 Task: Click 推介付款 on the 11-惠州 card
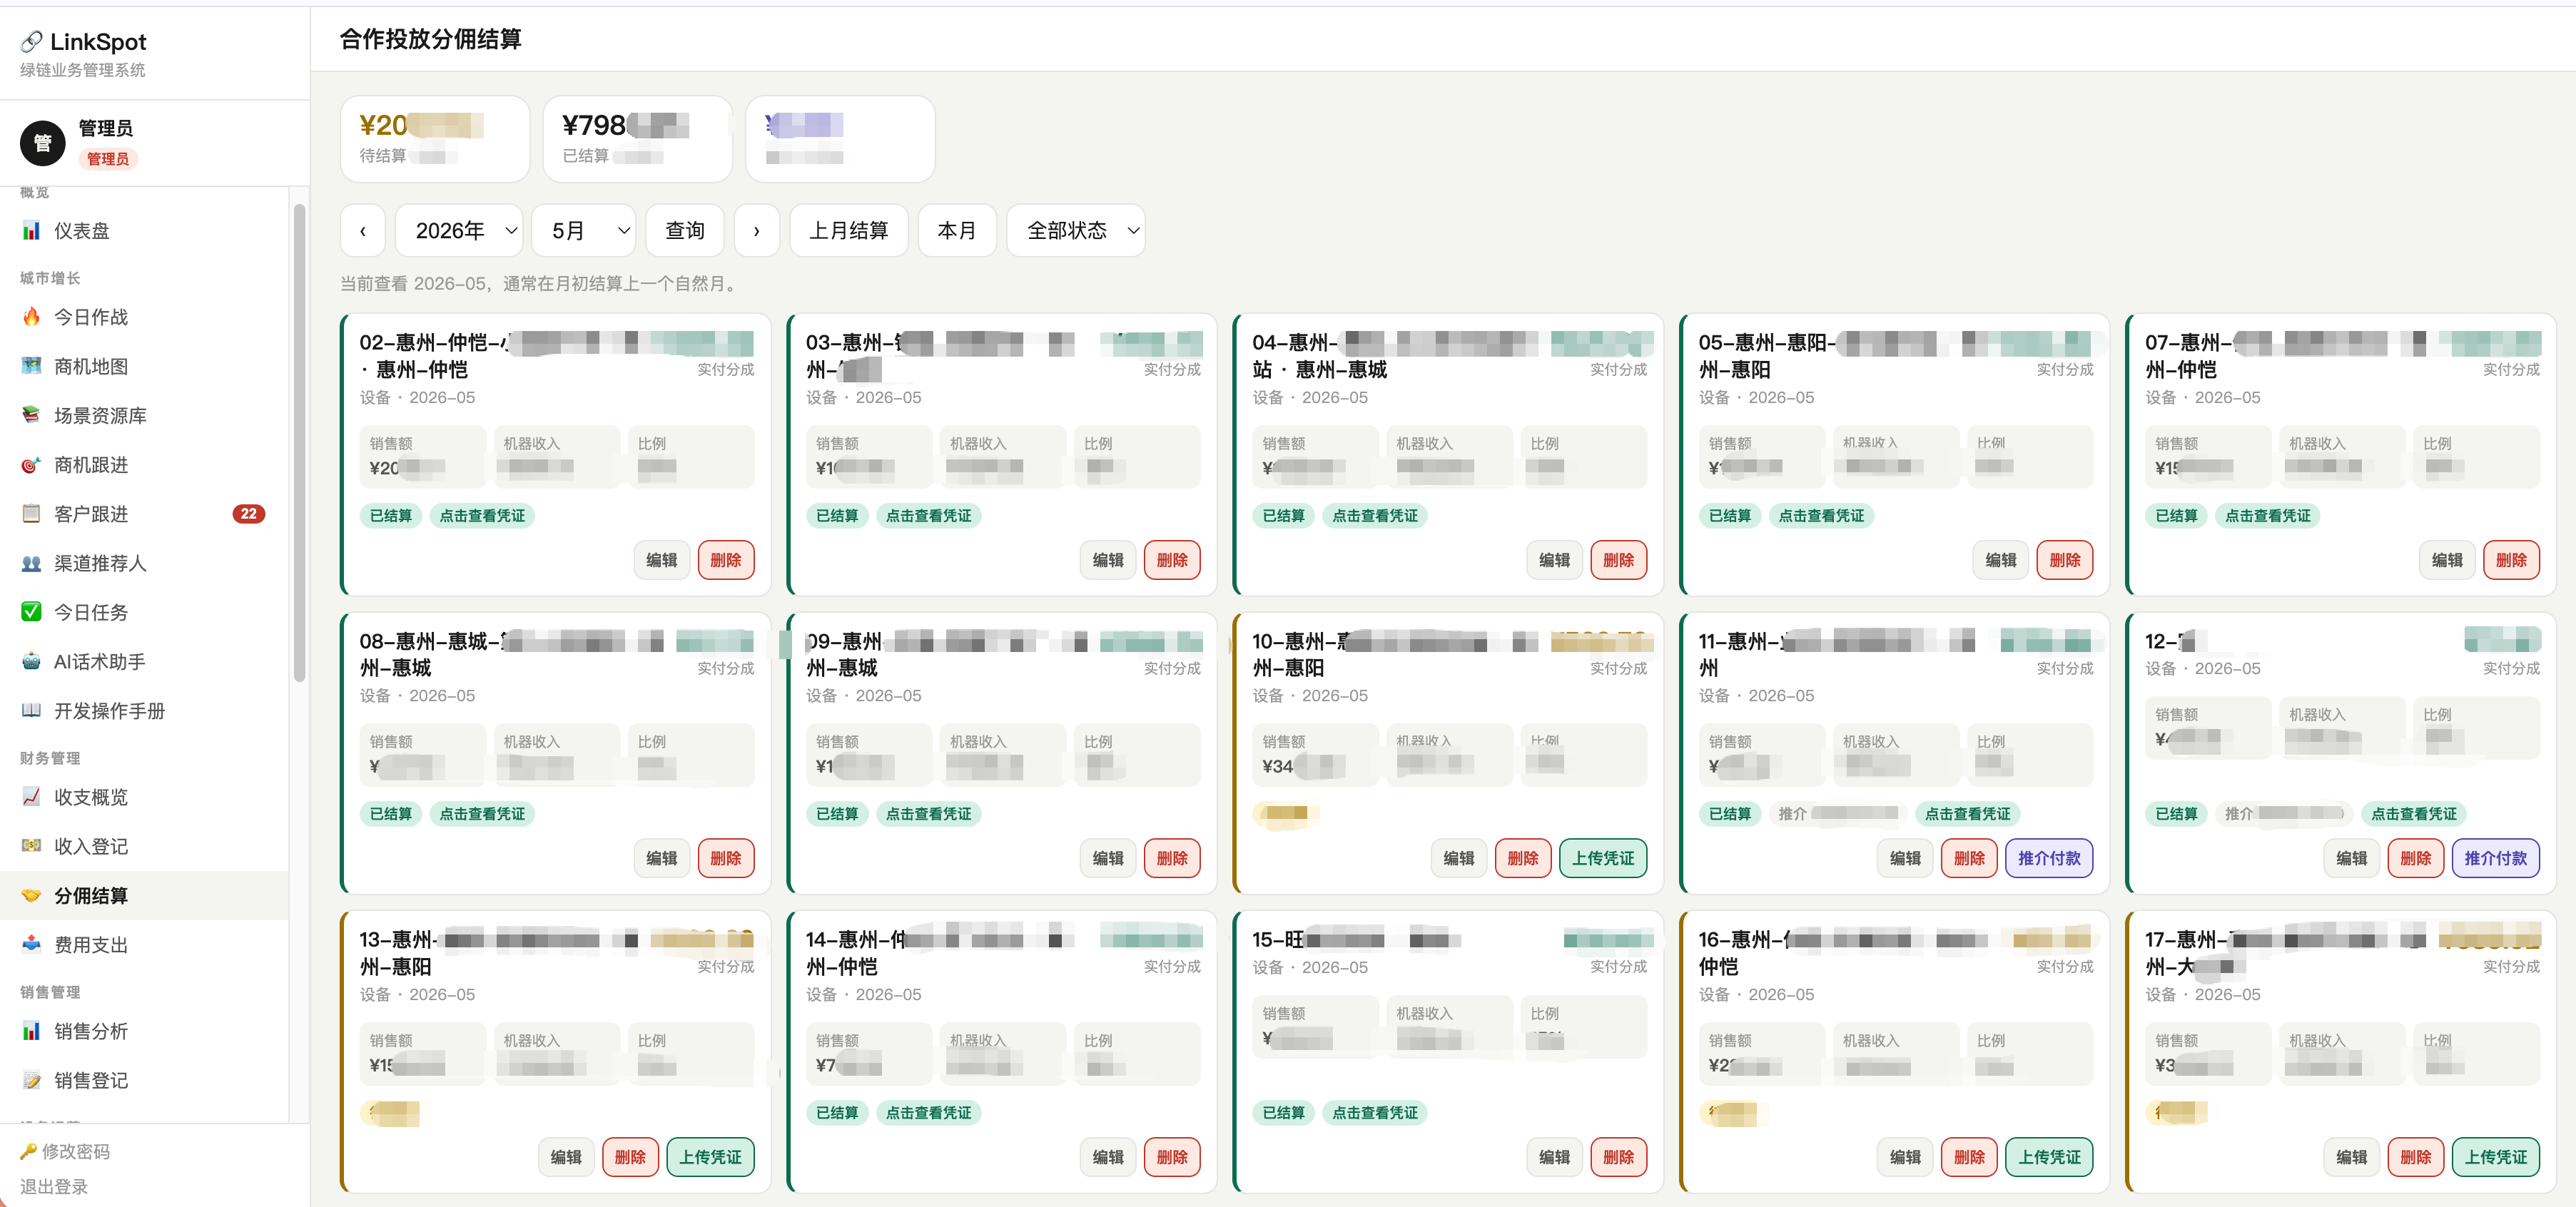tap(2049, 858)
